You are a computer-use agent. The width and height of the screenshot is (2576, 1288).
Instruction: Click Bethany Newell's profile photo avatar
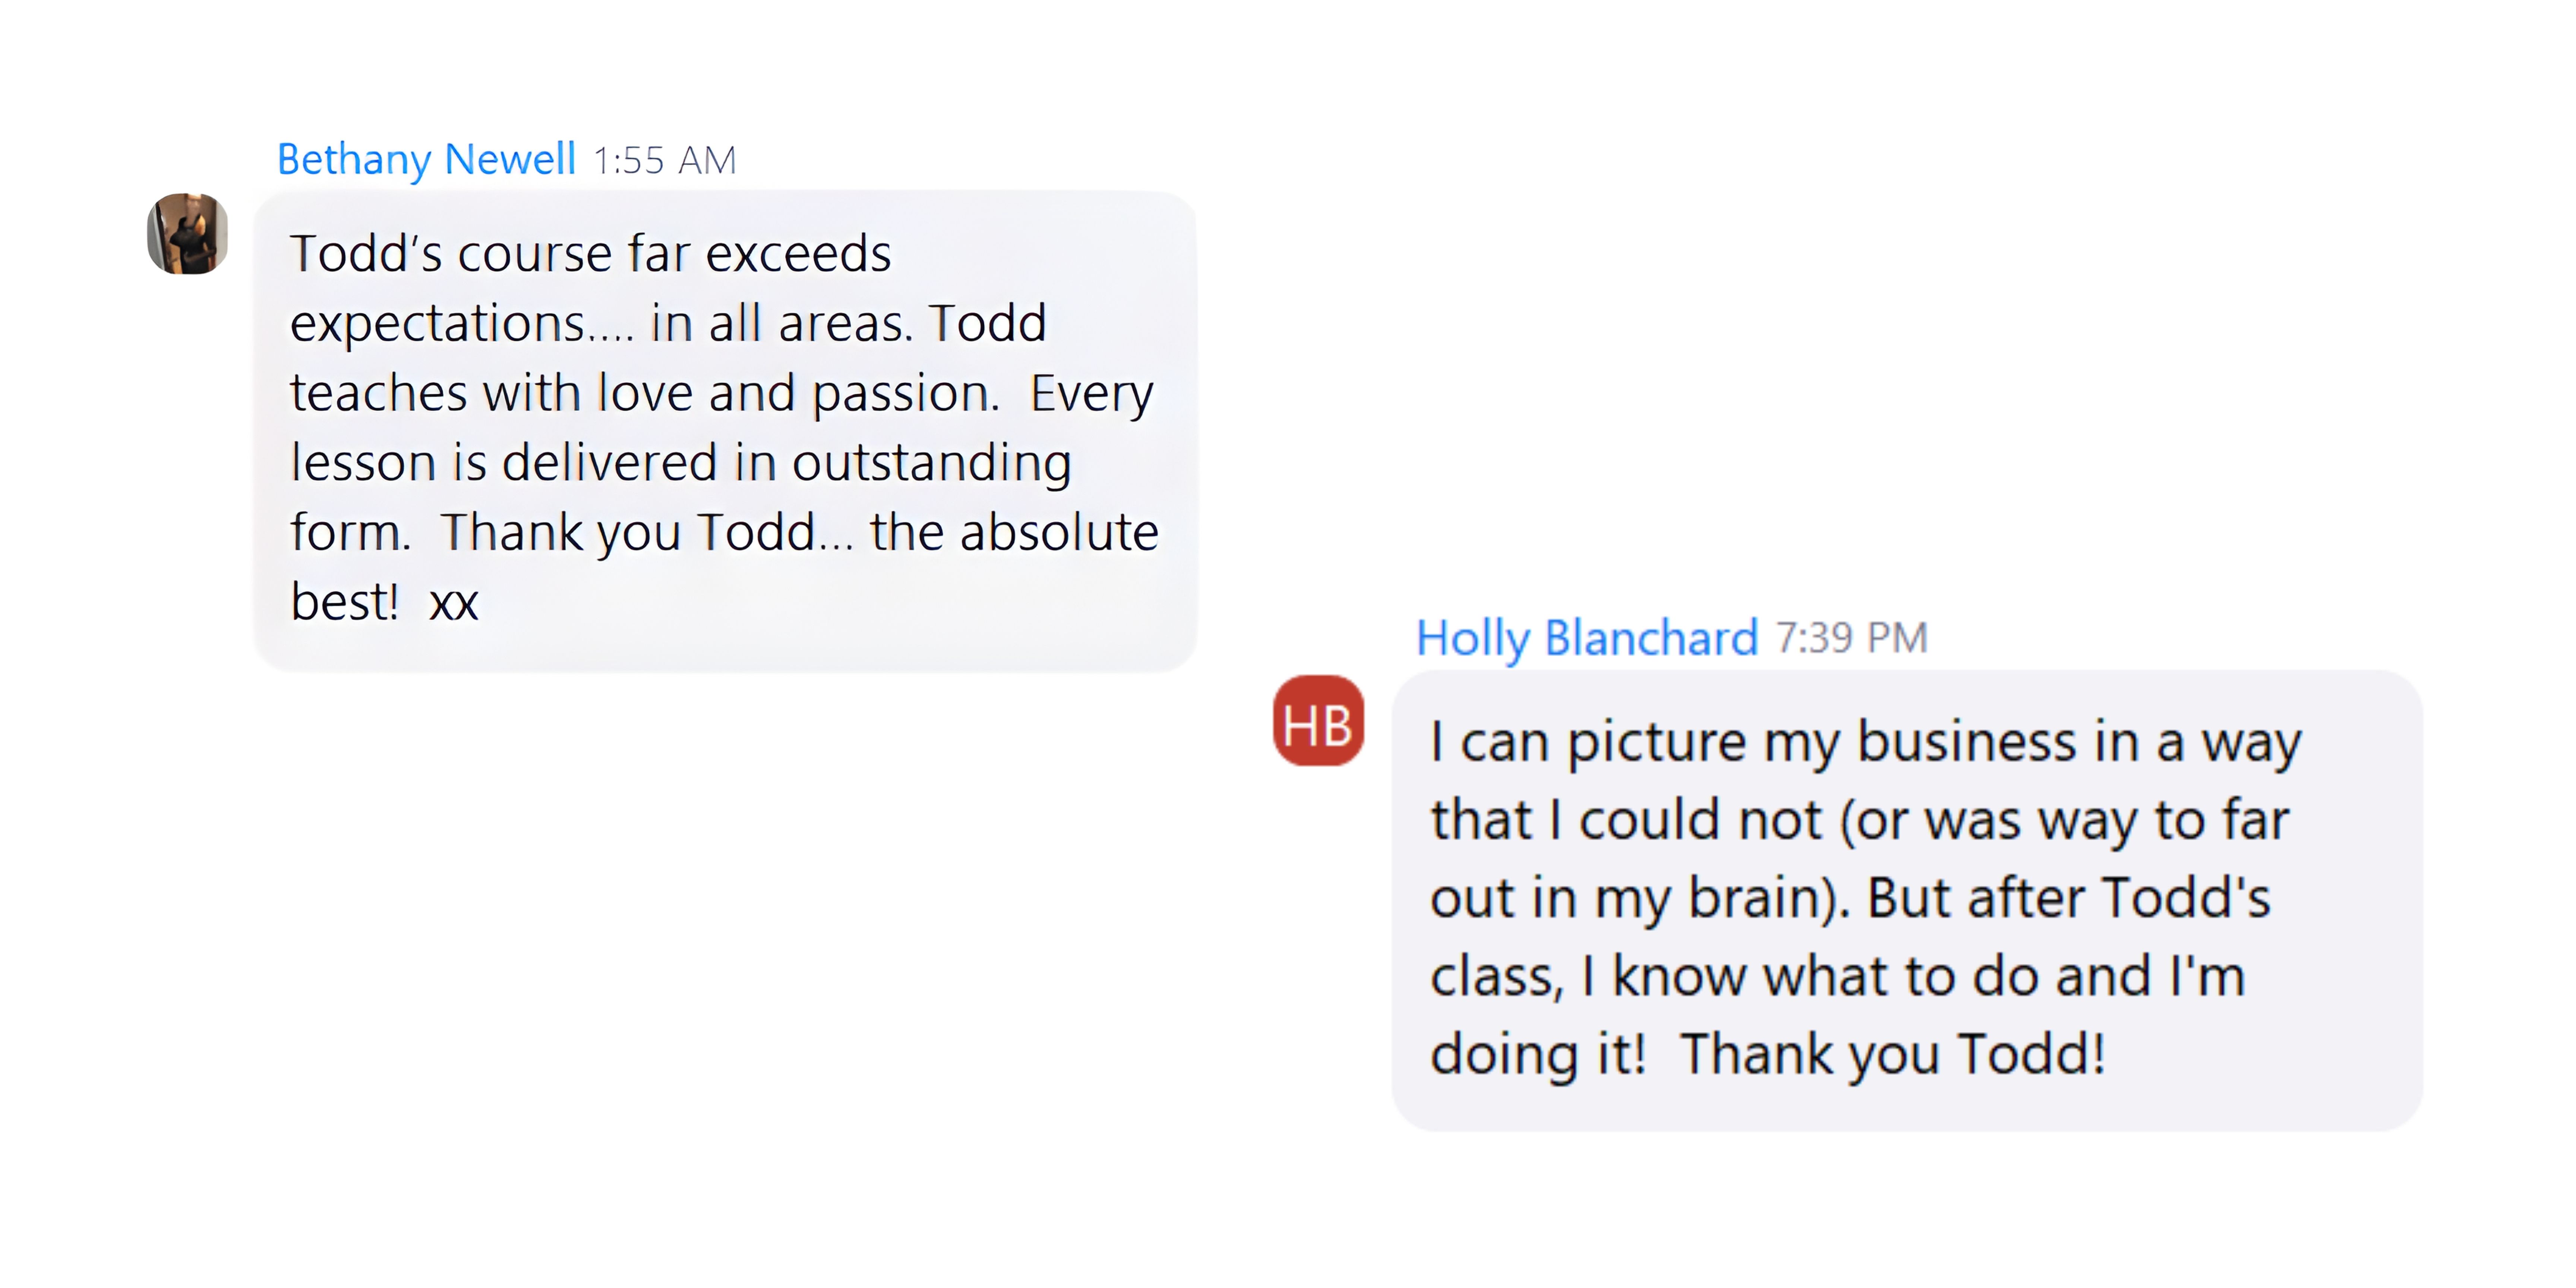pos(188,234)
